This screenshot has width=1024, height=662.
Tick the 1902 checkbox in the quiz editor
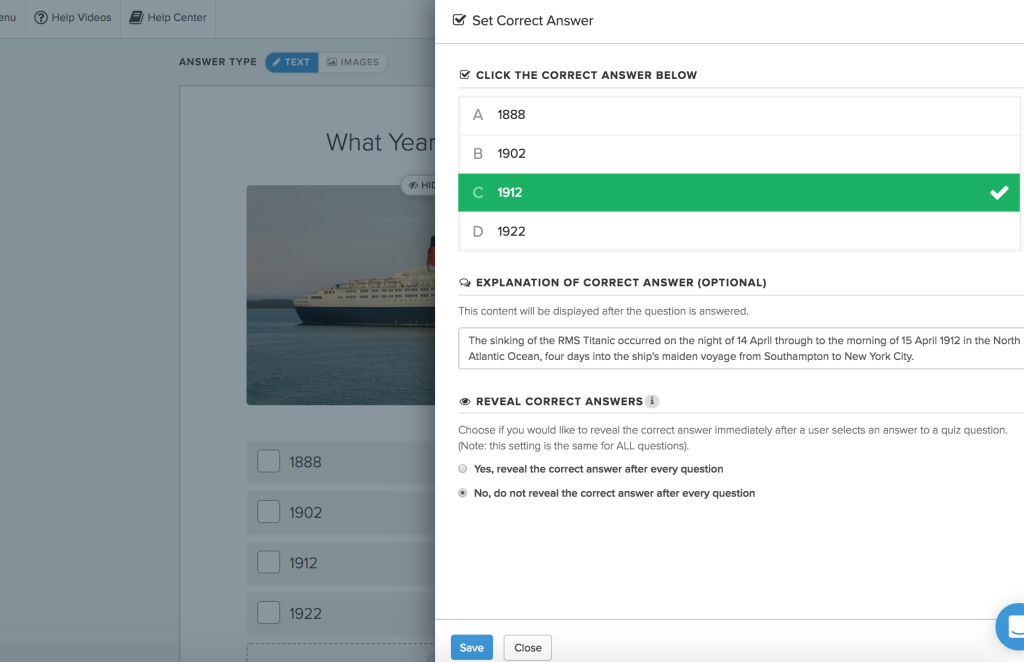pos(268,512)
